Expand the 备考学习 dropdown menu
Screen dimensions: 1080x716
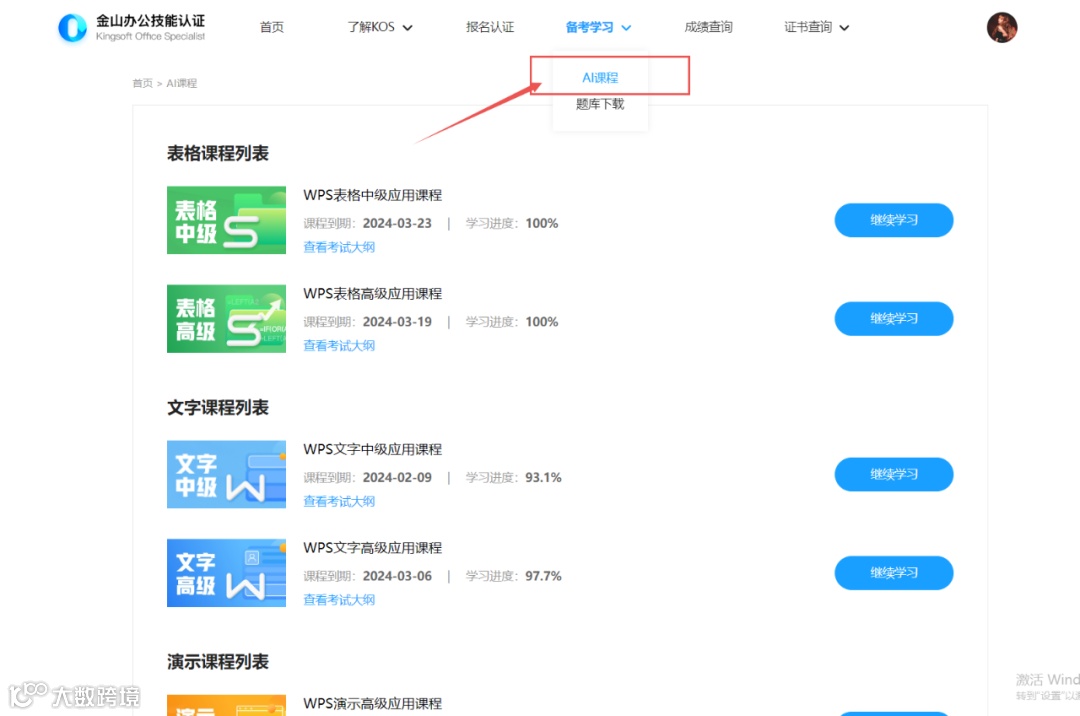tap(598, 27)
